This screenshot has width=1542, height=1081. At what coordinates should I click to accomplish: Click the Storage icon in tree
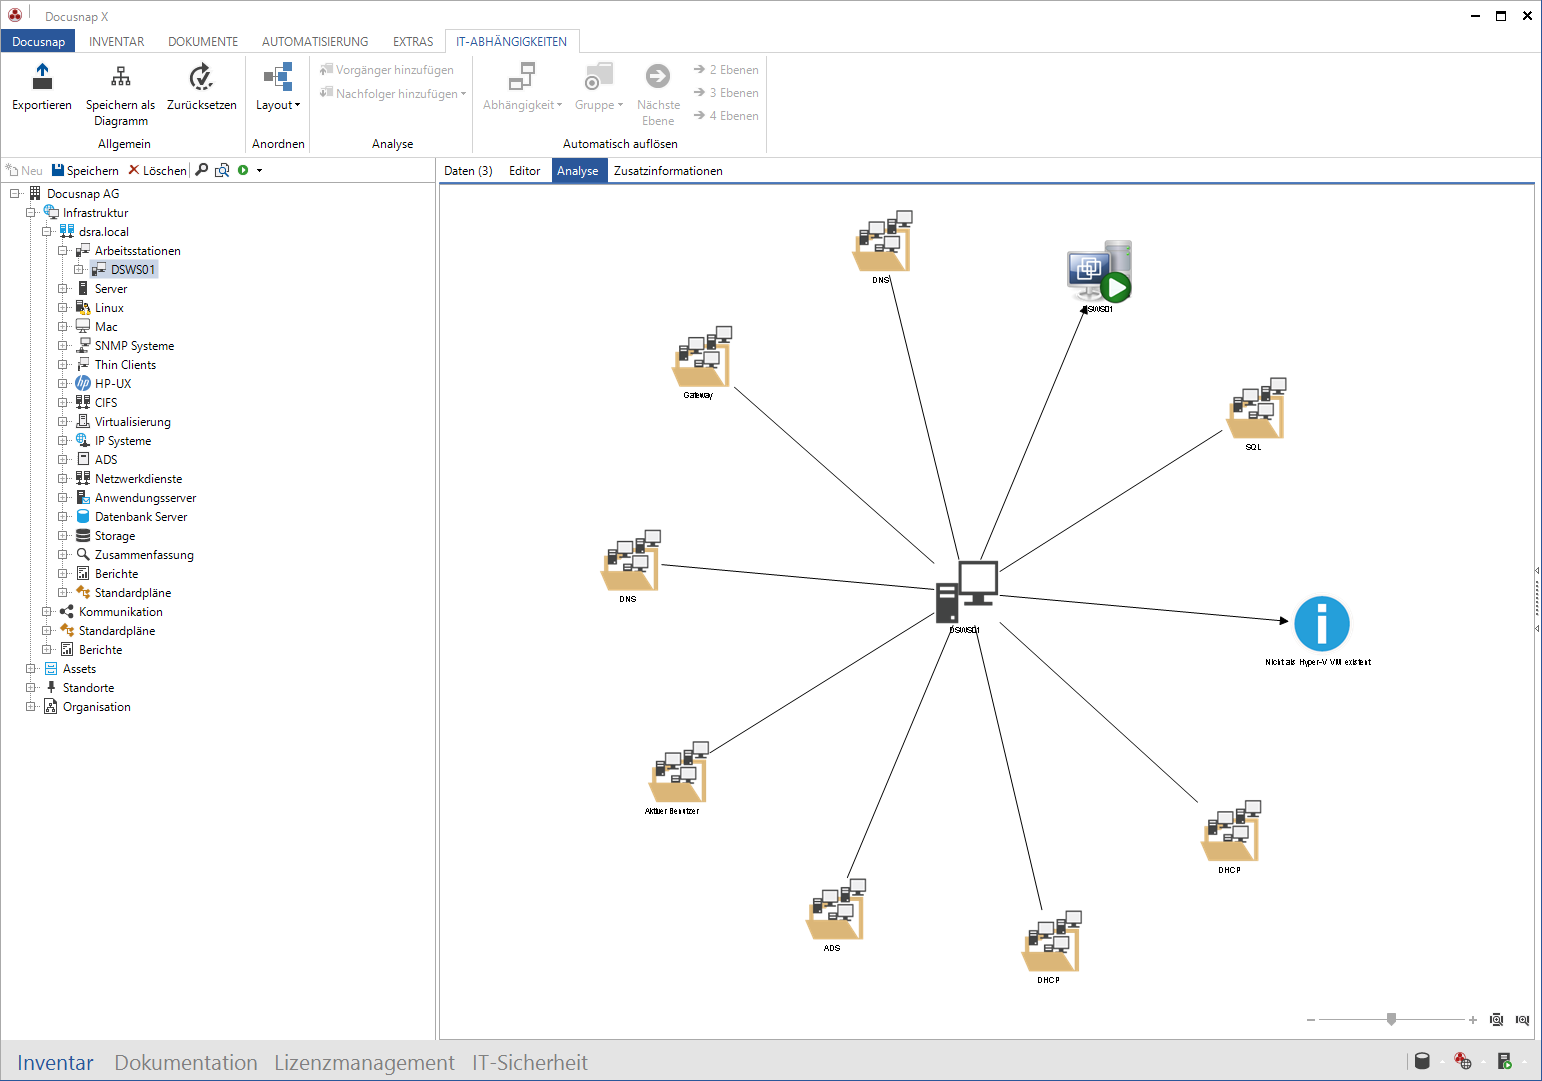[x=83, y=536]
